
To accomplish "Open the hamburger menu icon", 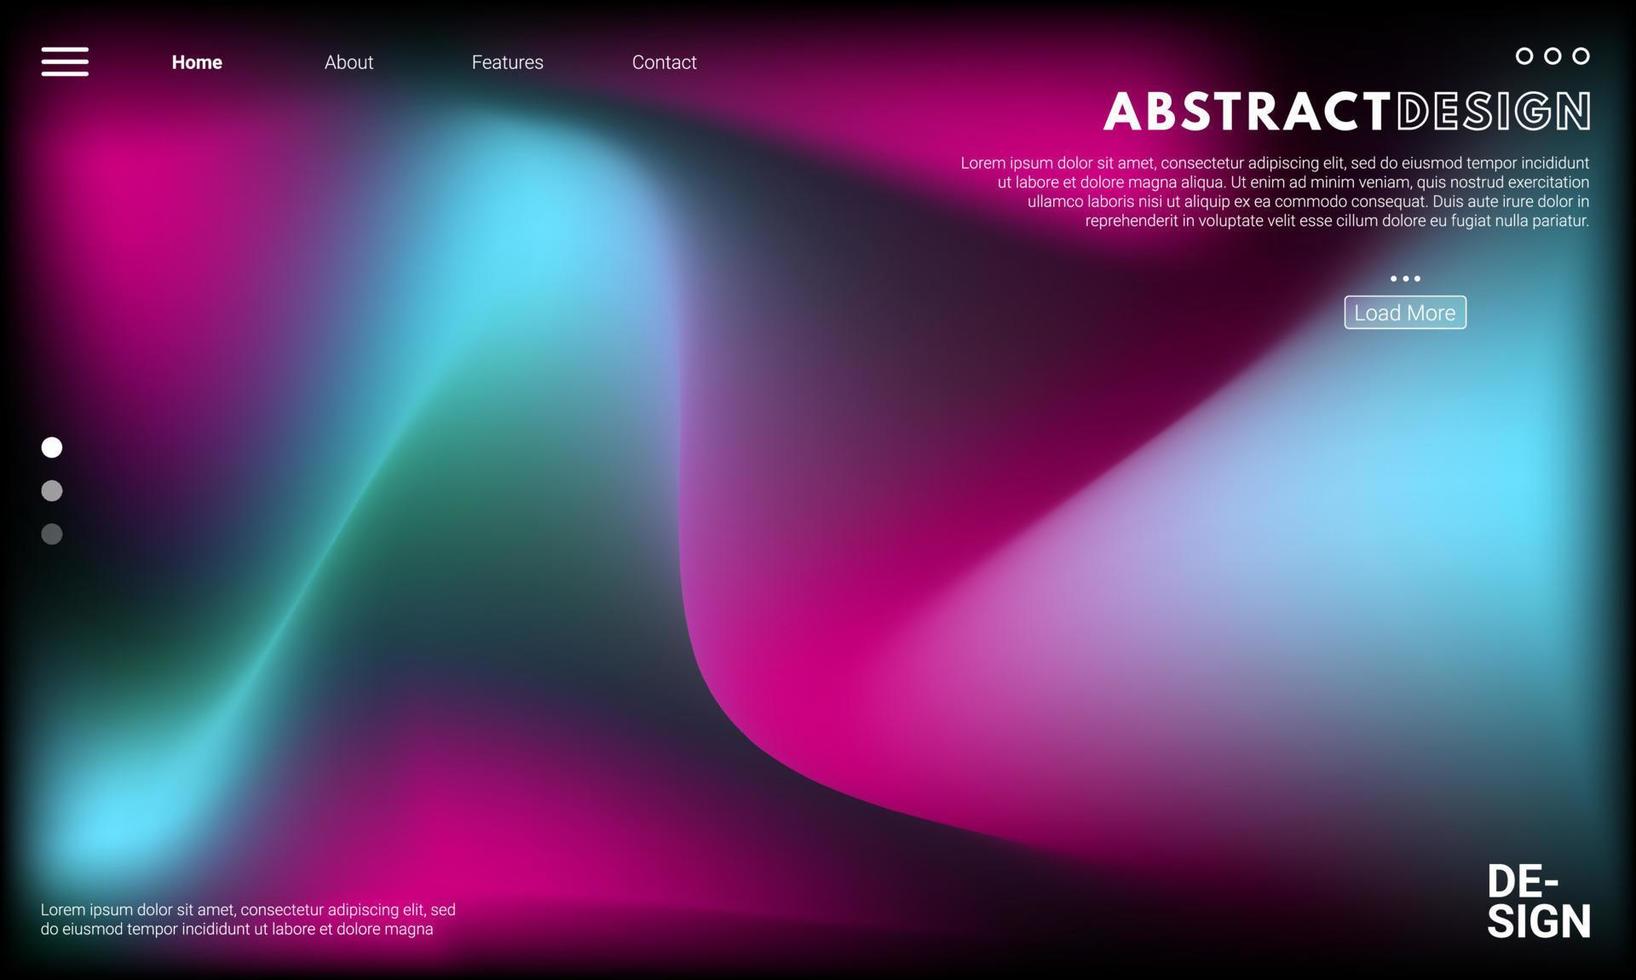I will pos(65,61).
